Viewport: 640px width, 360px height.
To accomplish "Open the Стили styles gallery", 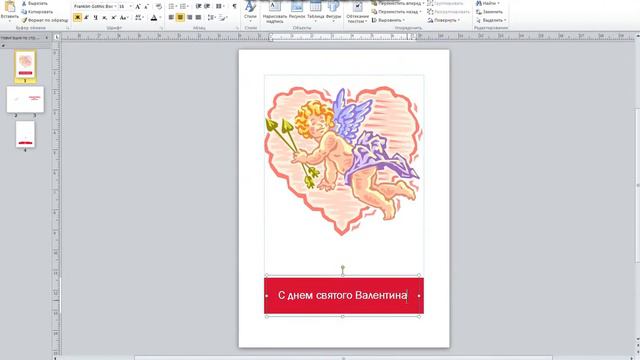I will [x=250, y=11].
